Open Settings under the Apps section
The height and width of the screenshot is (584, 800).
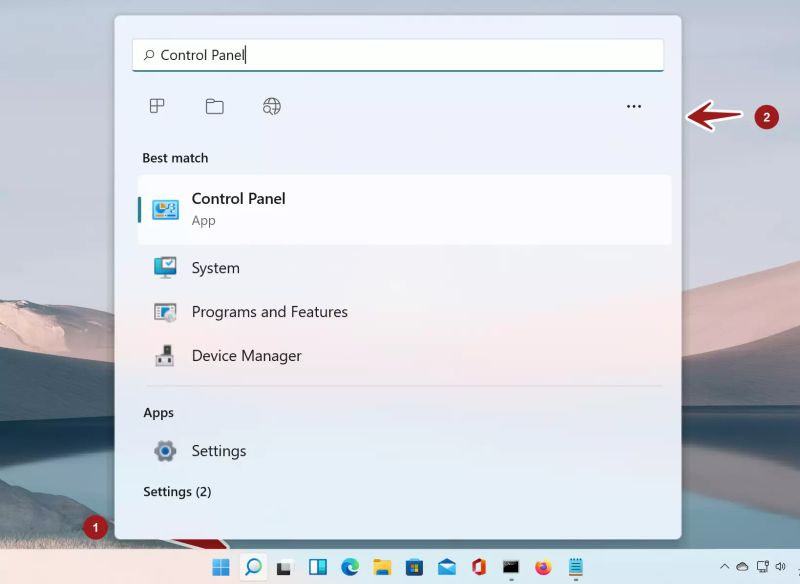coord(219,451)
